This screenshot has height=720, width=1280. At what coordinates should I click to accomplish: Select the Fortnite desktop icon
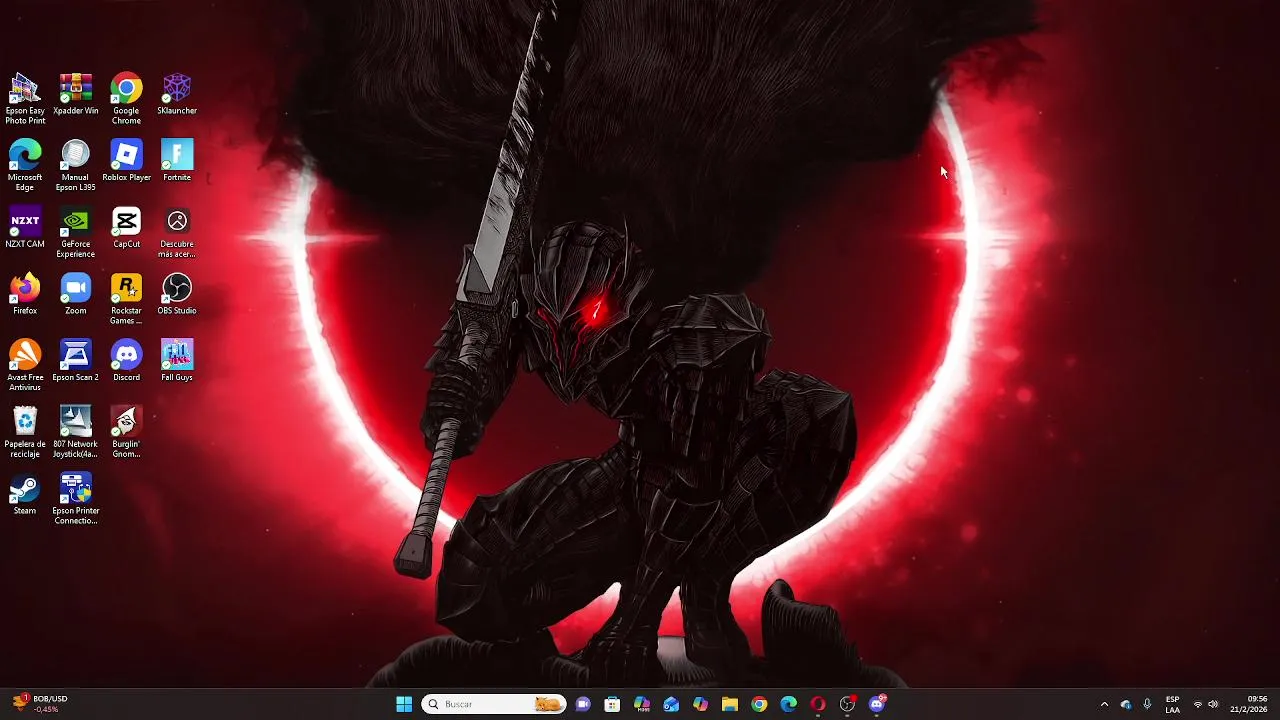[x=177, y=162]
